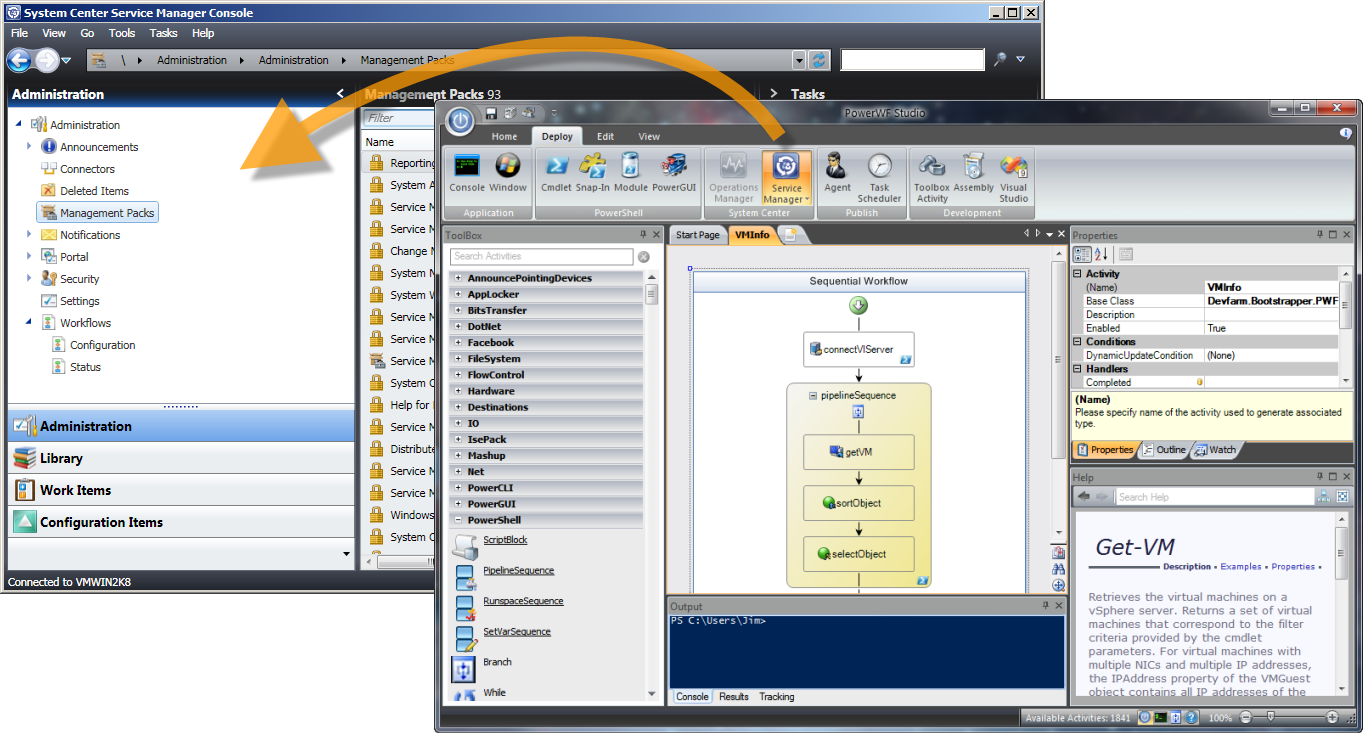Create a Toolbox Activity from workflow

[932, 178]
